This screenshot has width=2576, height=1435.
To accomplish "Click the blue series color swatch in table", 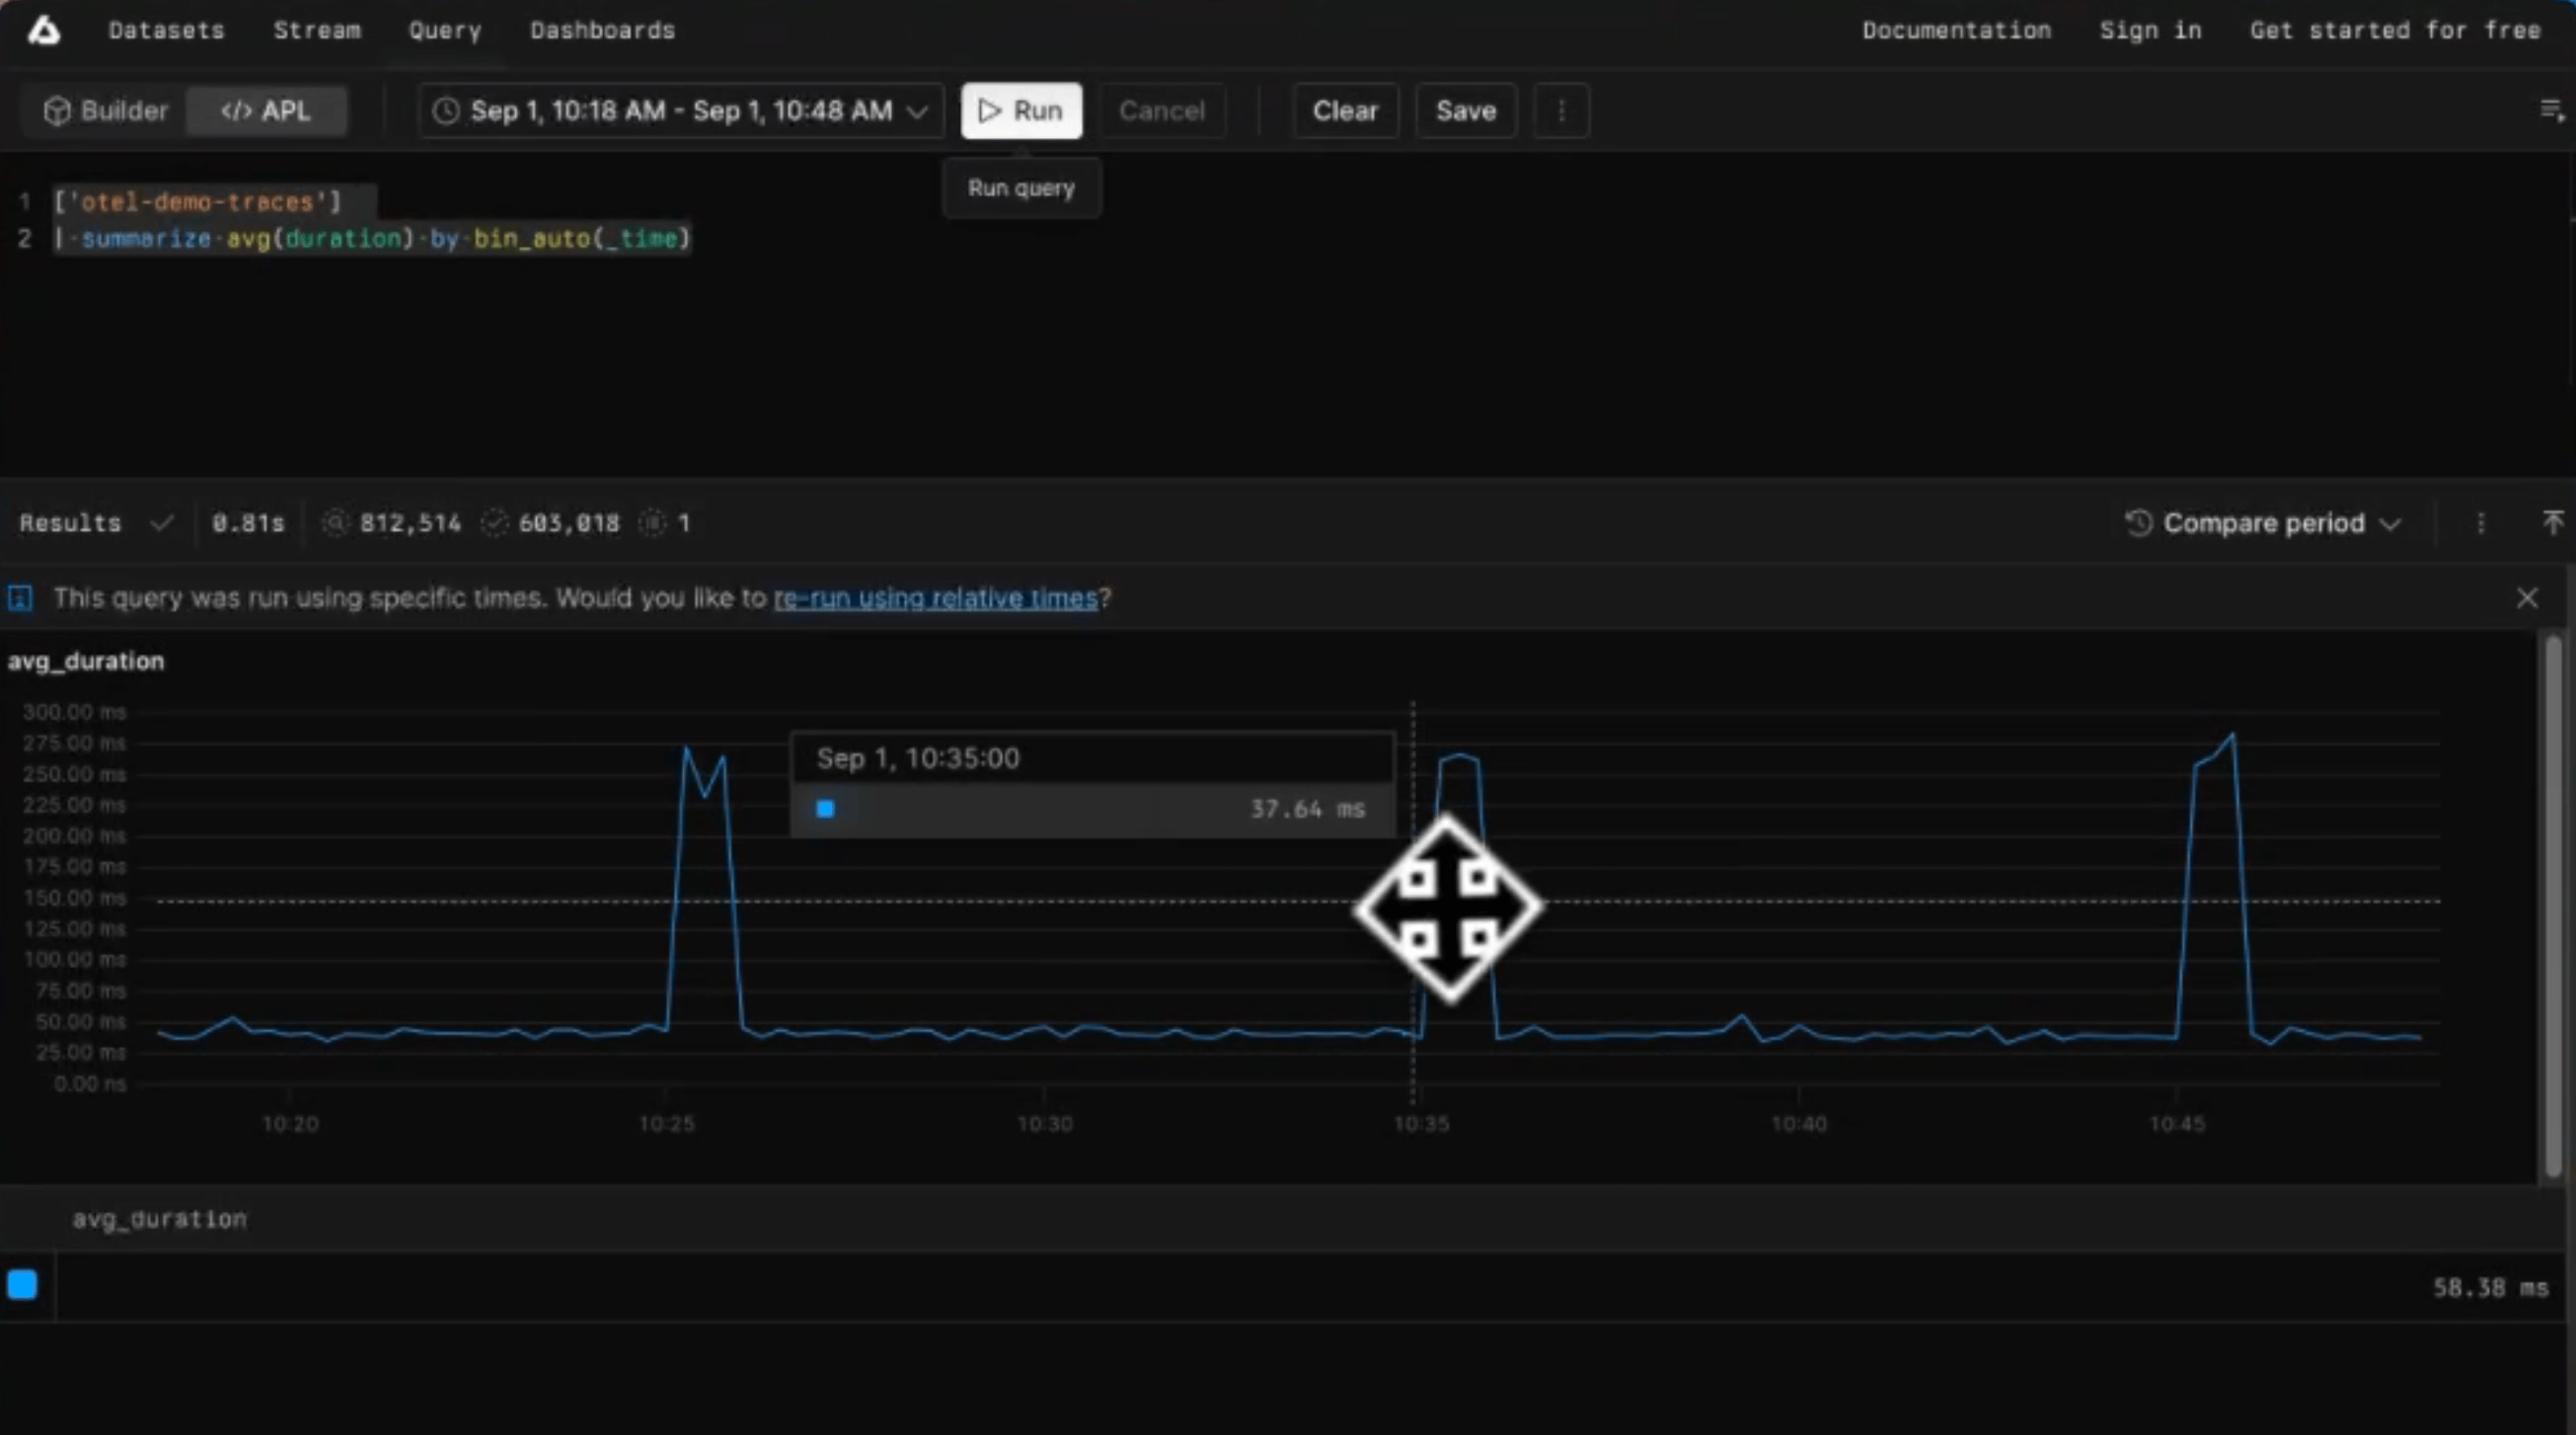I will pyautogui.click(x=22, y=1284).
